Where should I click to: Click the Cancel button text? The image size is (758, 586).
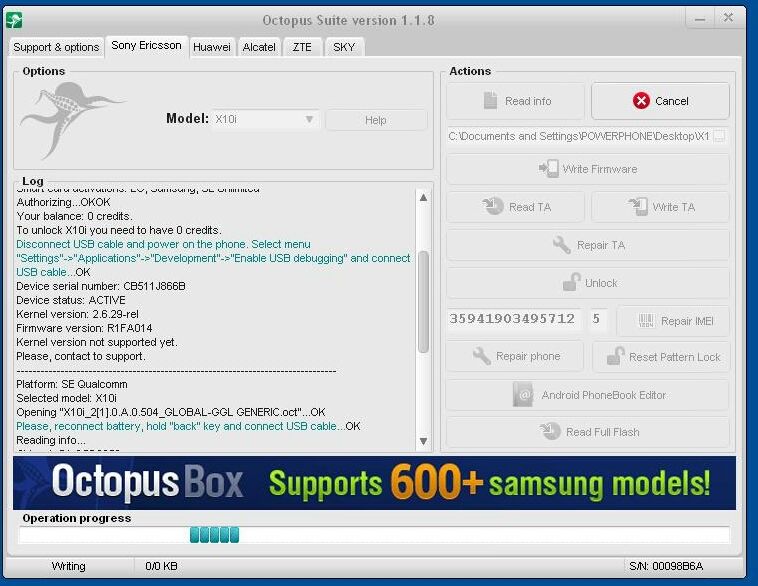pyautogui.click(x=671, y=101)
